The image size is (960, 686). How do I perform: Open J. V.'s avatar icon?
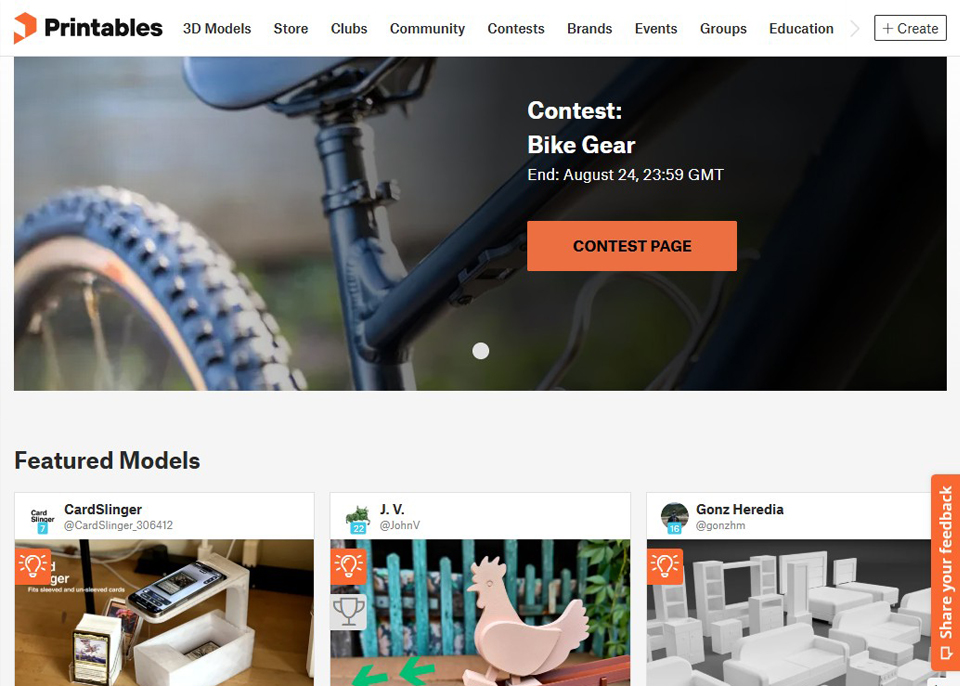coord(358,518)
